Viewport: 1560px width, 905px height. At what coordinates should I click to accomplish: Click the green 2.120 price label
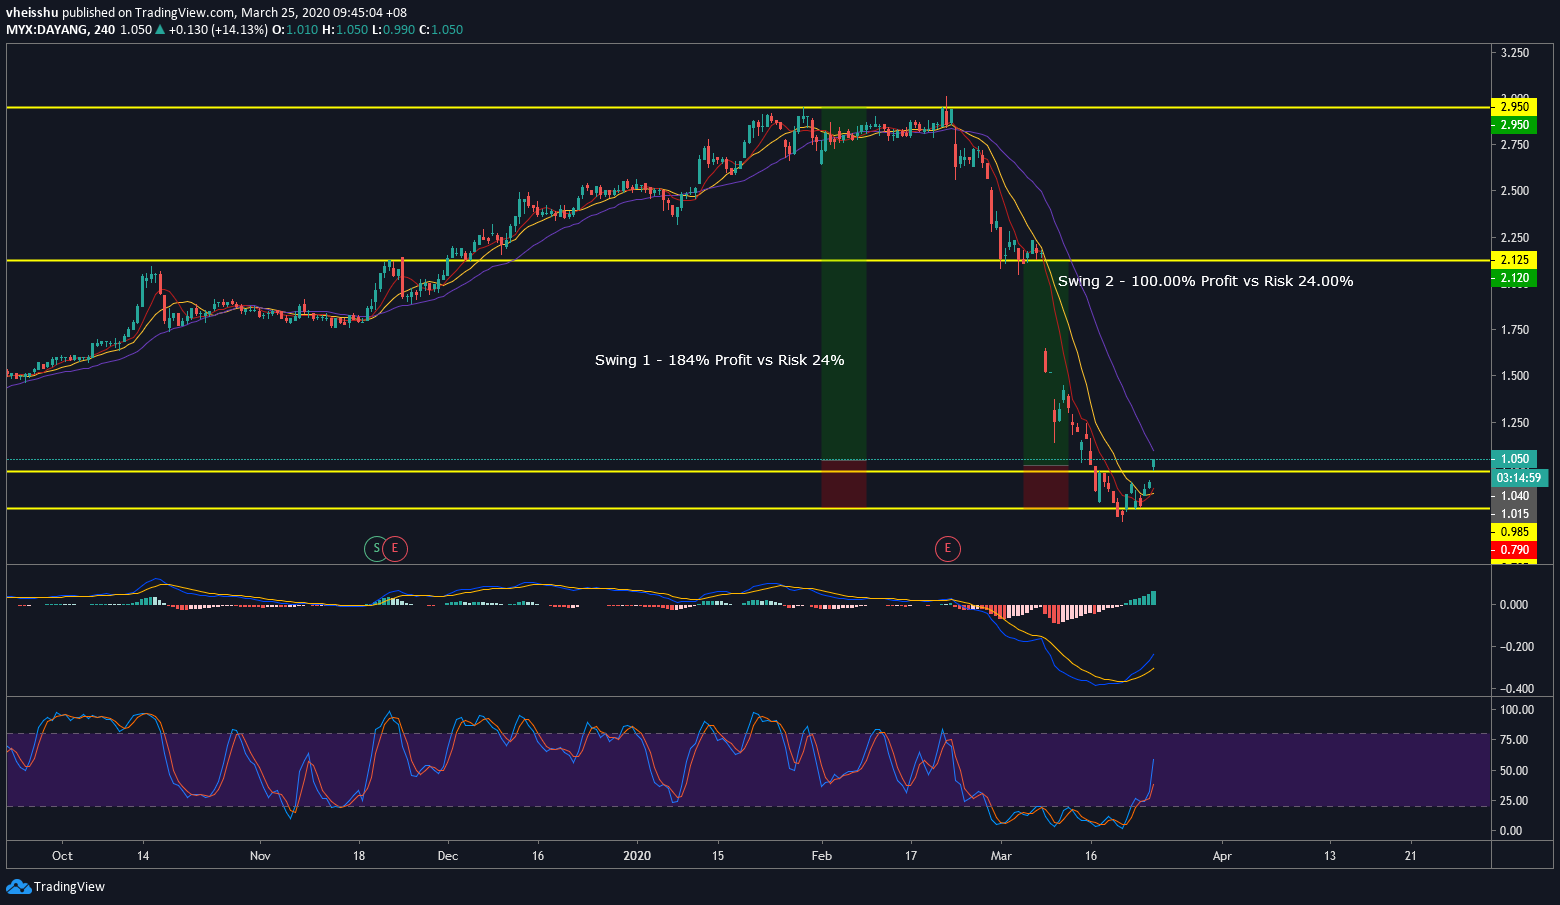coord(1515,278)
